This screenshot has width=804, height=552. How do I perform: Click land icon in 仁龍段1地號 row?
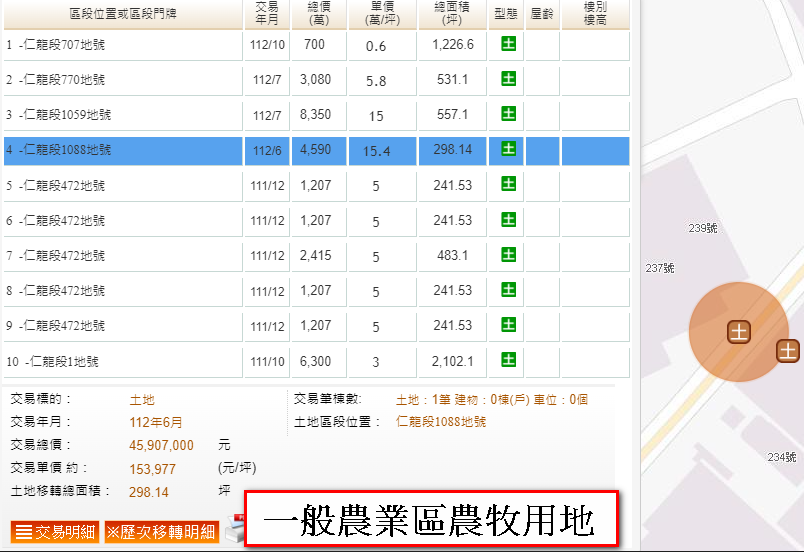coord(508,360)
